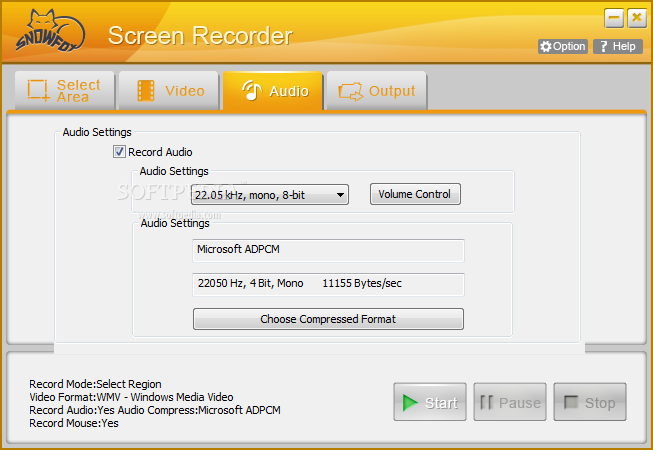Close the Screen Recorder window

pos(637,18)
